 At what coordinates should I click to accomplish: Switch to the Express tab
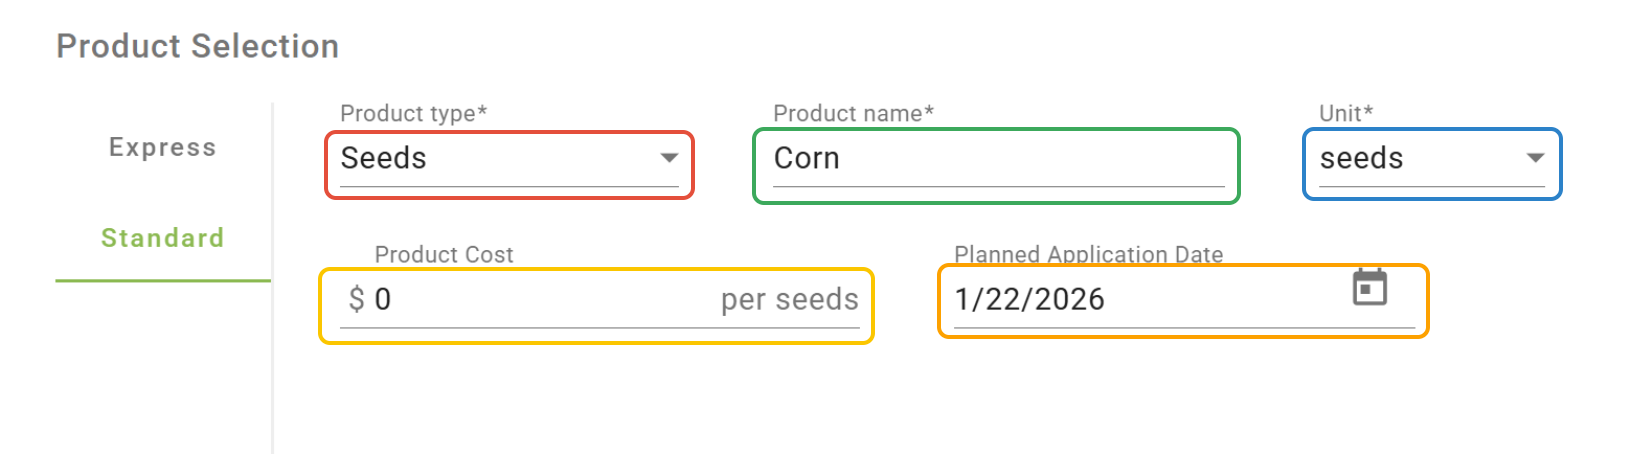[162, 147]
